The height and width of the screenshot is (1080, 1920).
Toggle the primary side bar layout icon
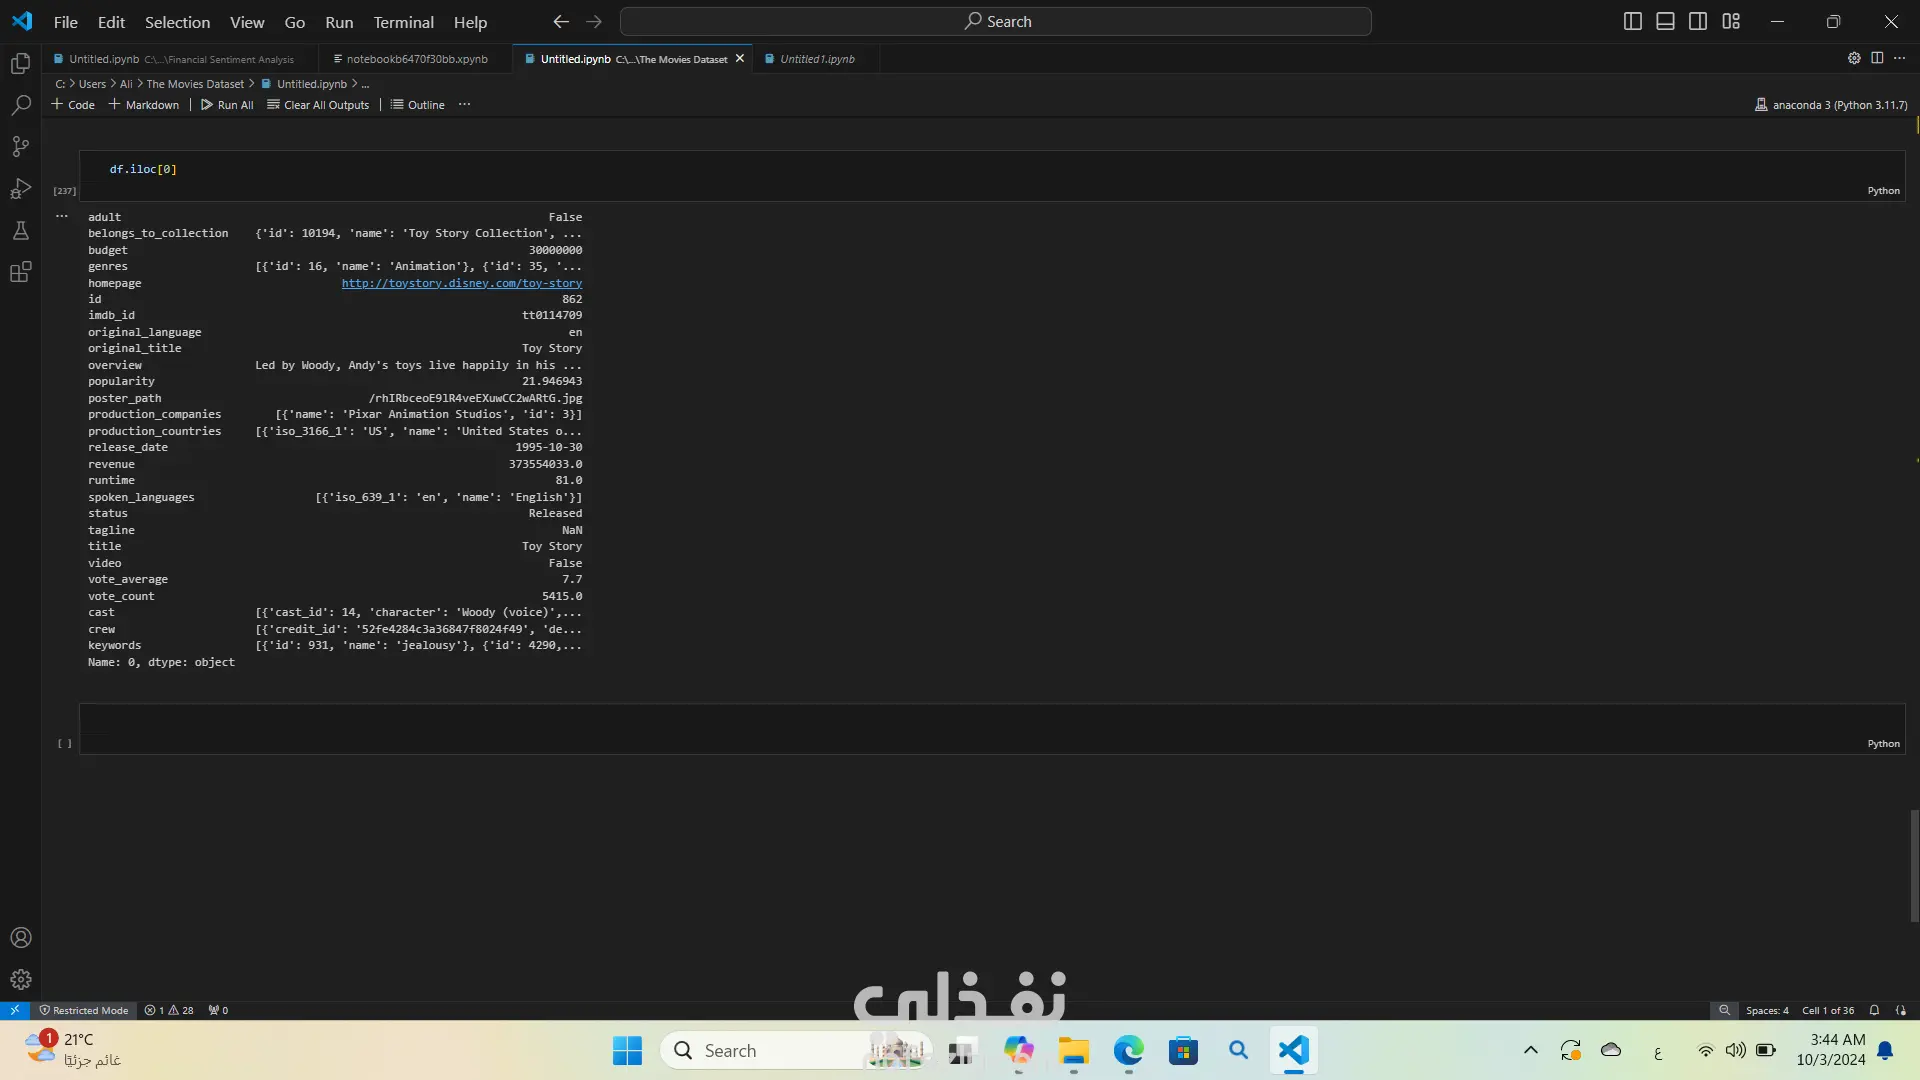click(x=1632, y=21)
